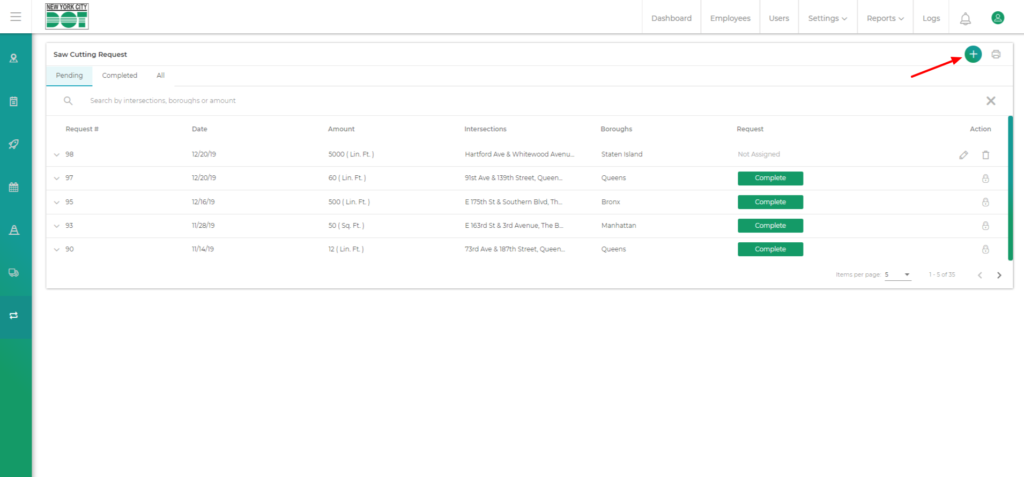Open the calendar icon in sidebar
Image resolution: width=1024 pixels, height=477 pixels.
click(14, 187)
